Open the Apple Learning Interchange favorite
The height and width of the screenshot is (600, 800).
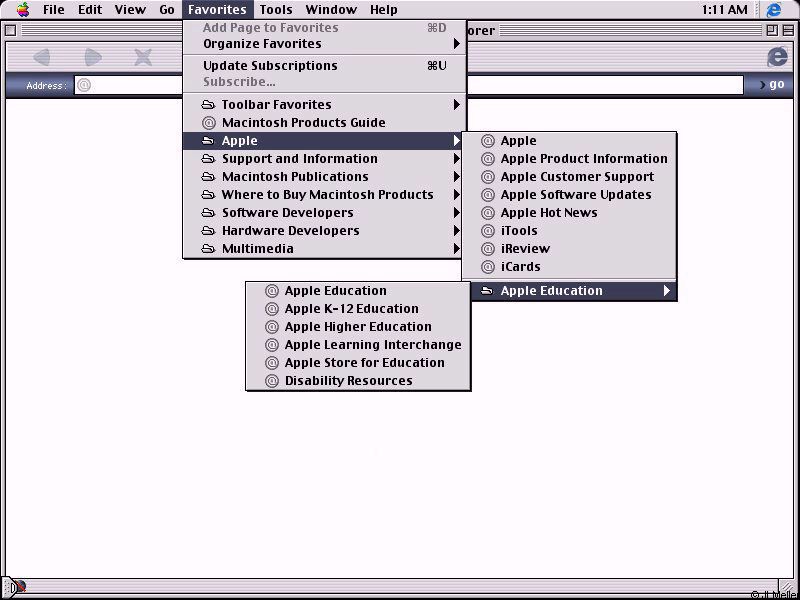click(x=358, y=345)
